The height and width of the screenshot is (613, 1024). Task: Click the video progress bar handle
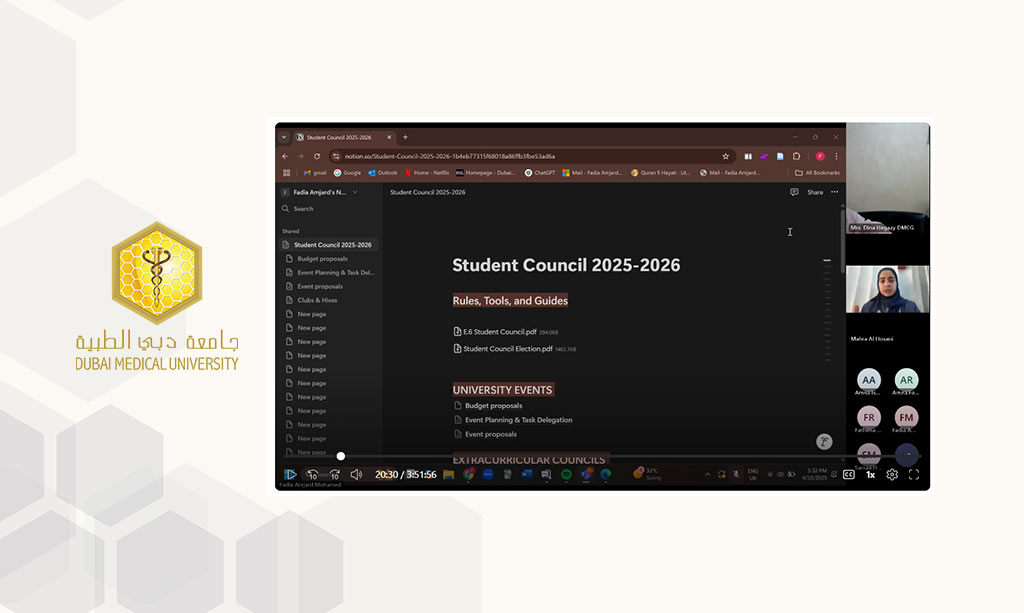coord(341,456)
